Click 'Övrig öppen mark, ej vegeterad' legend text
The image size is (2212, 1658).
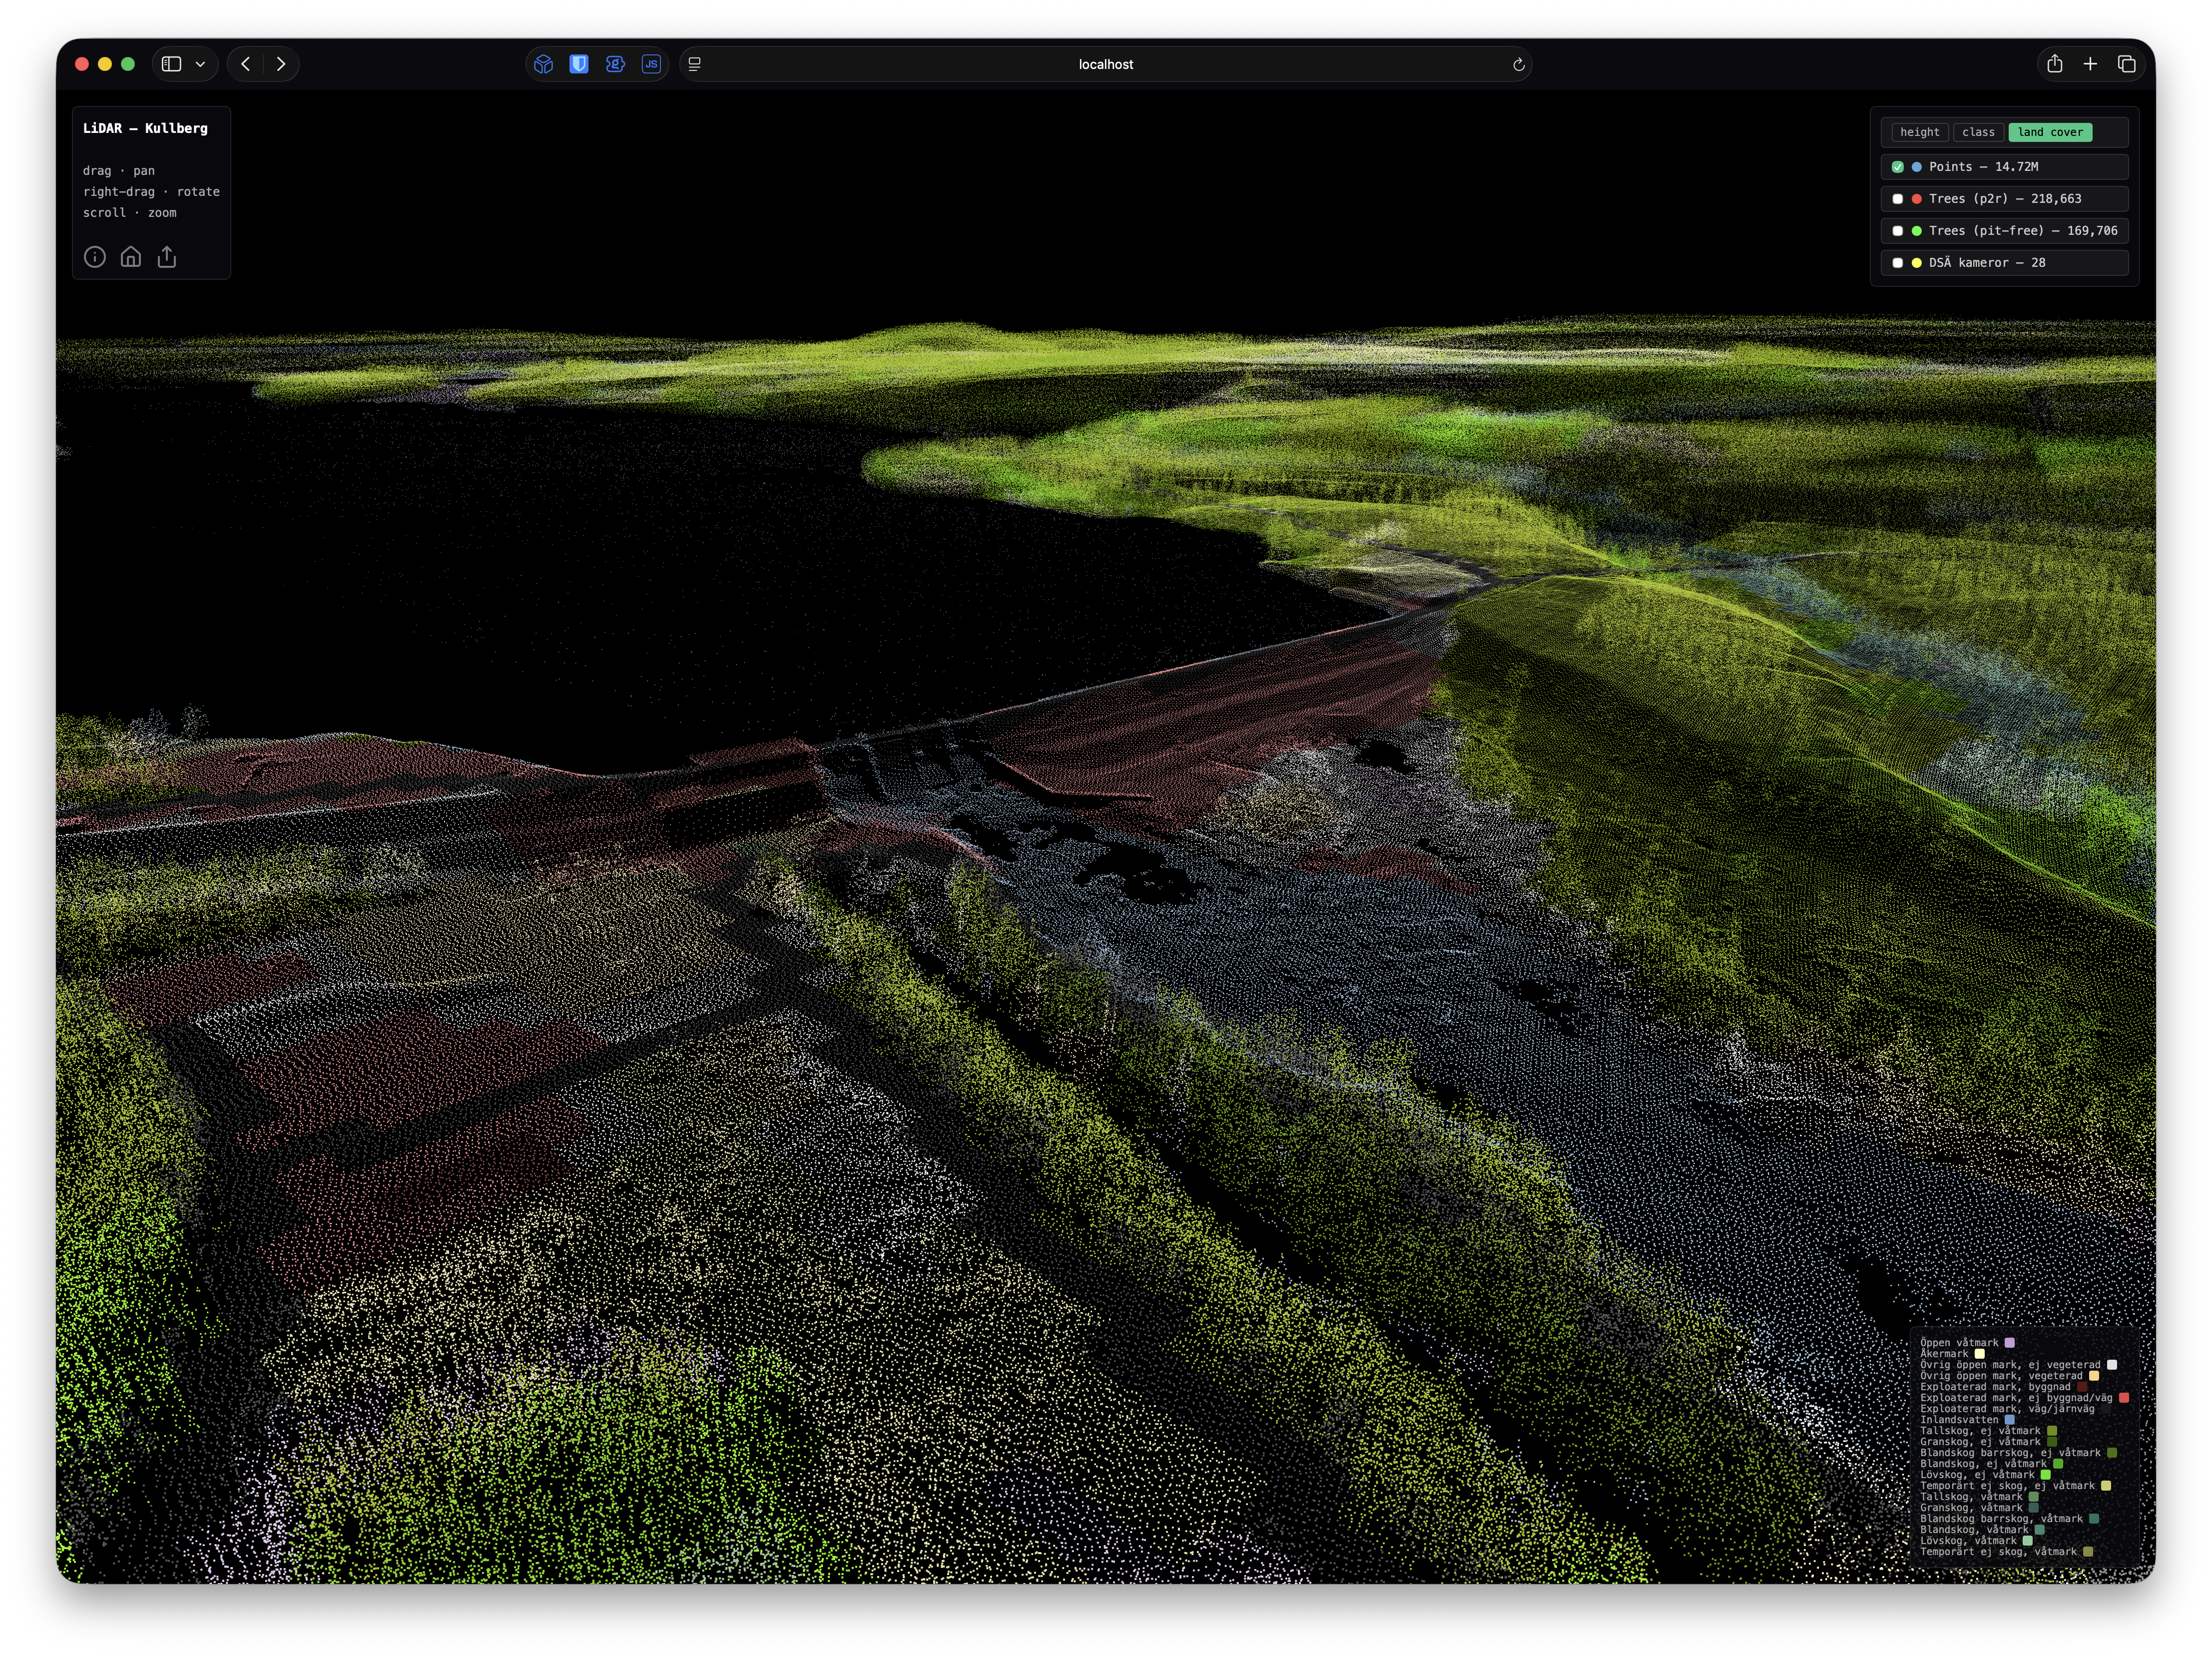(x=2011, y=1365)
